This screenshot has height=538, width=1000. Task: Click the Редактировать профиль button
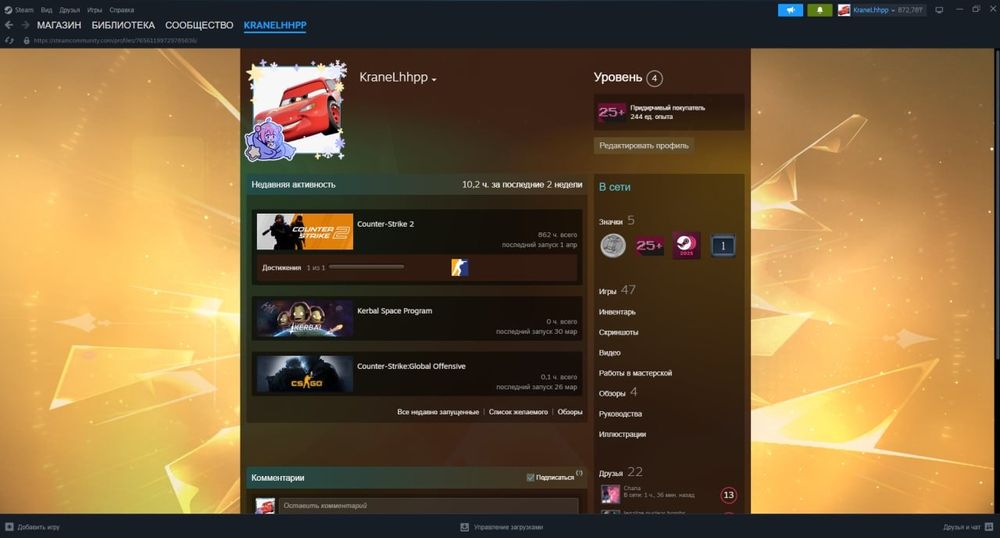643,145
